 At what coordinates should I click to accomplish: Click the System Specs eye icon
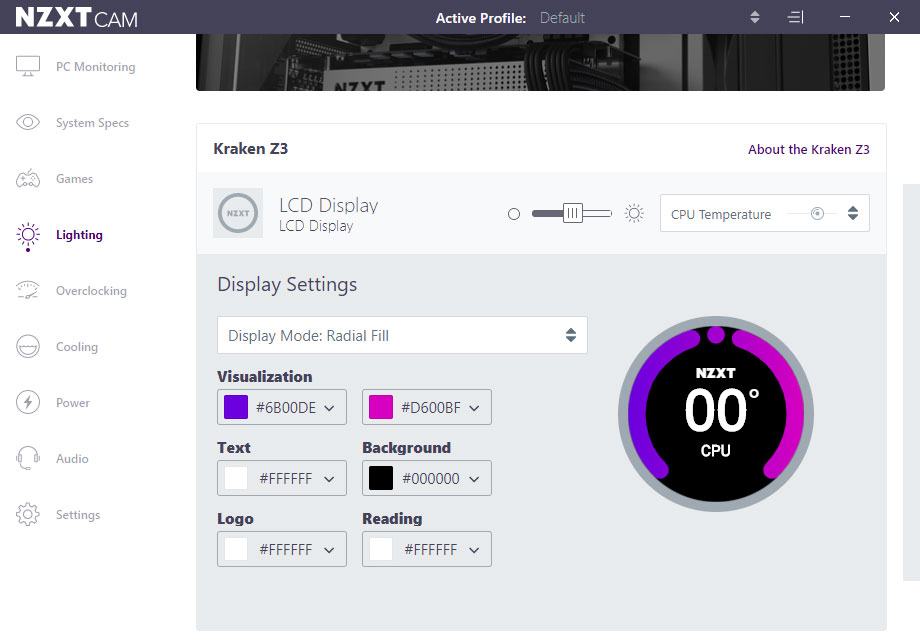[28, 122]
